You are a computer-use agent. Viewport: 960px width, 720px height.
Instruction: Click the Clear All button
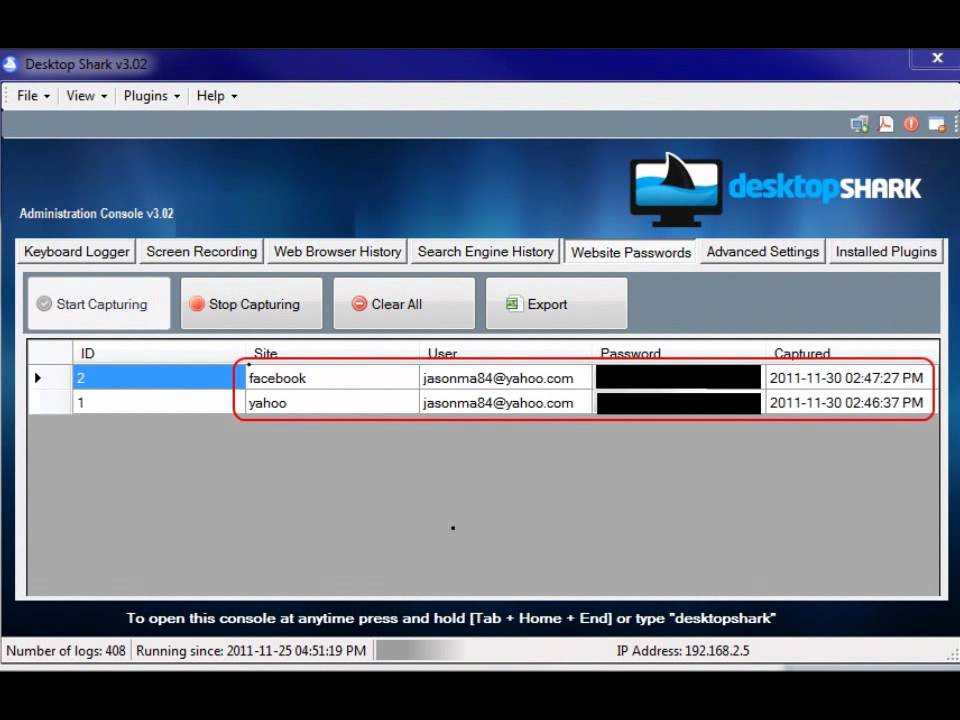click(404, 304)
